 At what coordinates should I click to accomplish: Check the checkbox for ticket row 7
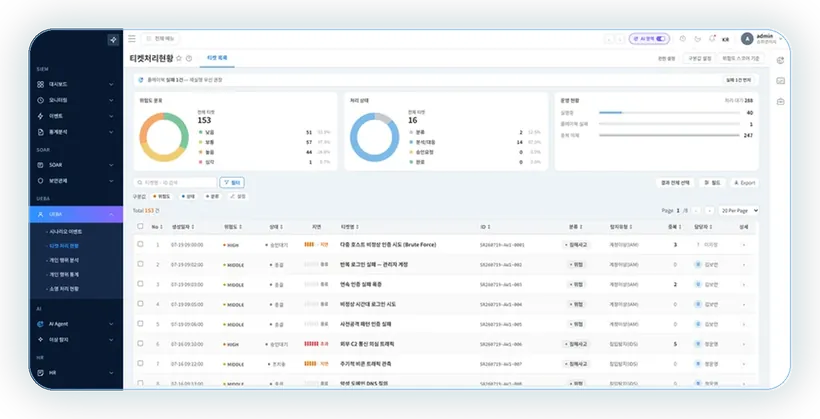tap(140, 364)
